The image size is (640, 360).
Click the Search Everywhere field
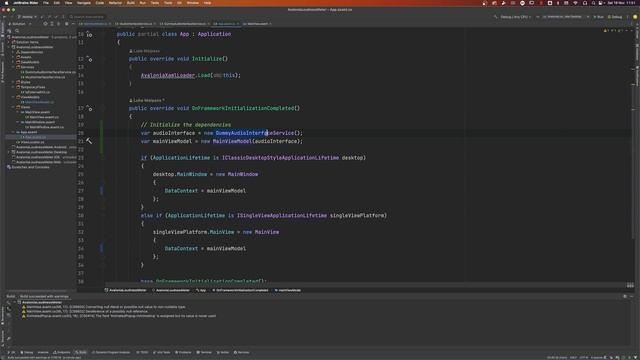pos(87,17)
